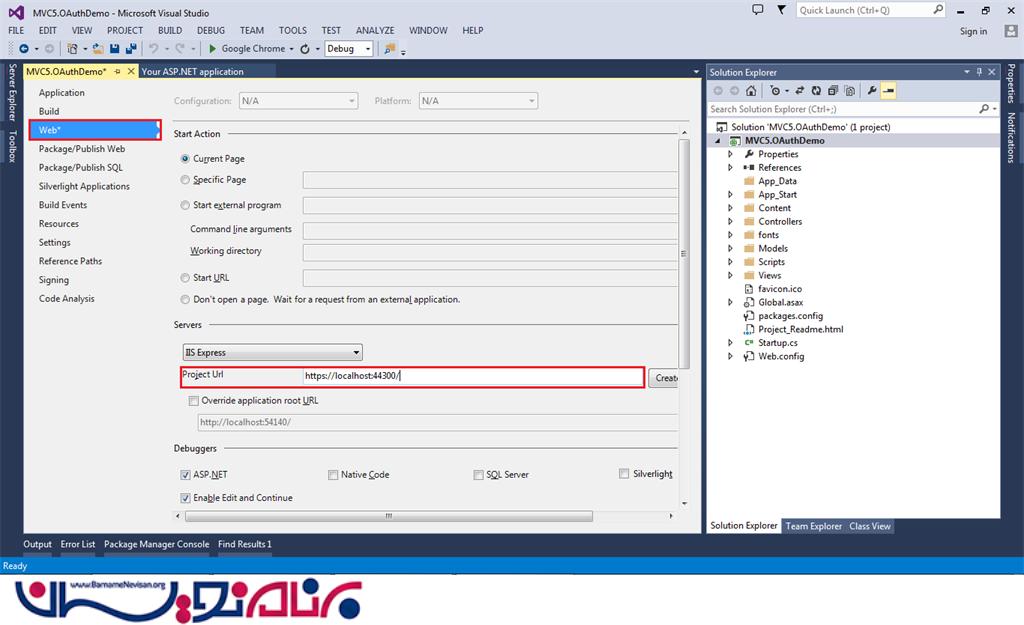Check the Native Code debugger option
The image size is (1024, 625).
pos(333,475)
